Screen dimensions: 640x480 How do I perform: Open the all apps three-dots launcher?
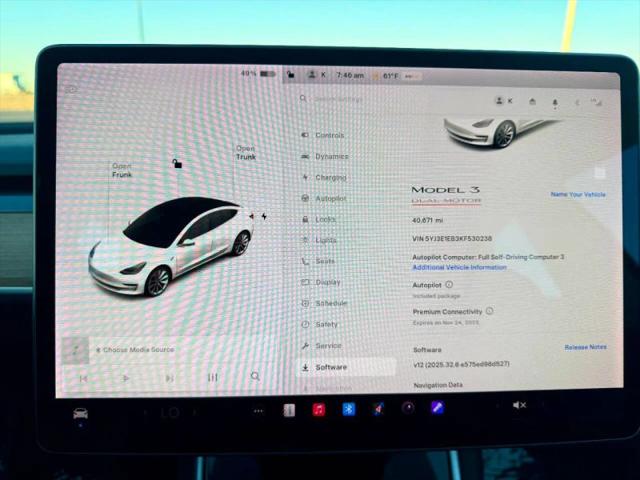(x=258, y=411)
